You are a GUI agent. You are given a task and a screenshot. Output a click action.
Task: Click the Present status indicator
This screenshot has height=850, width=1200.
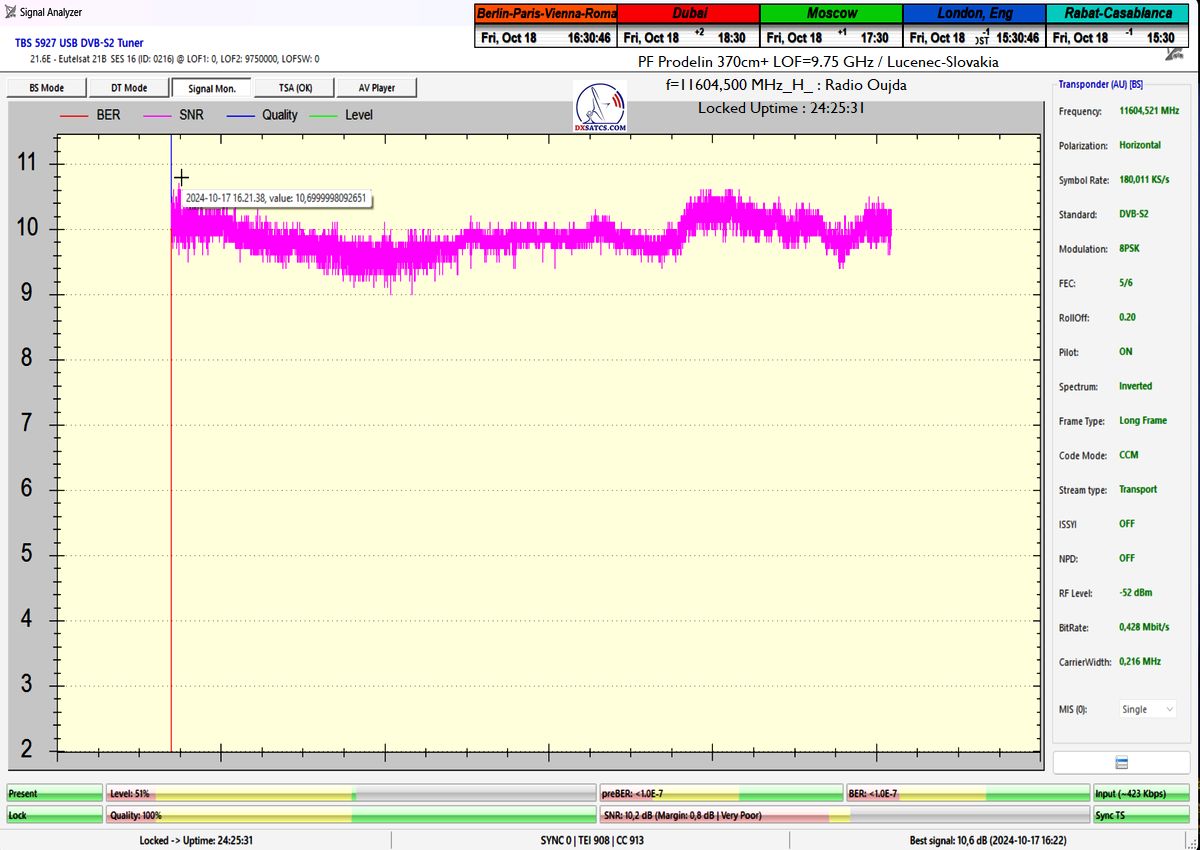coord(54,794)
